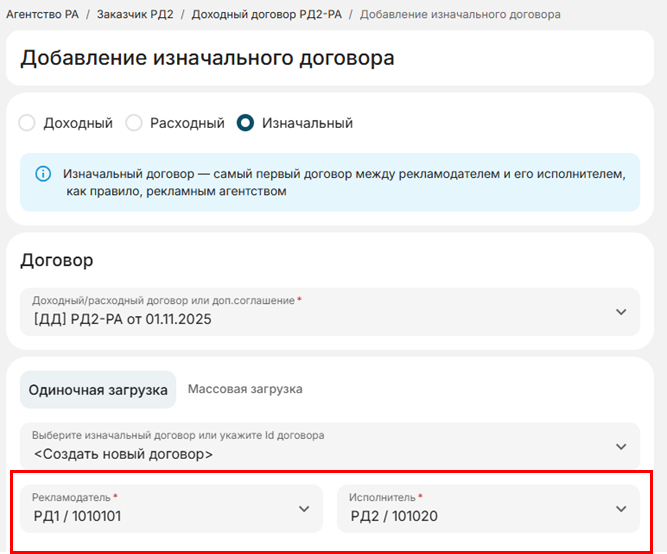Choose the Изначальный radio option

click(x=245, y=123)
